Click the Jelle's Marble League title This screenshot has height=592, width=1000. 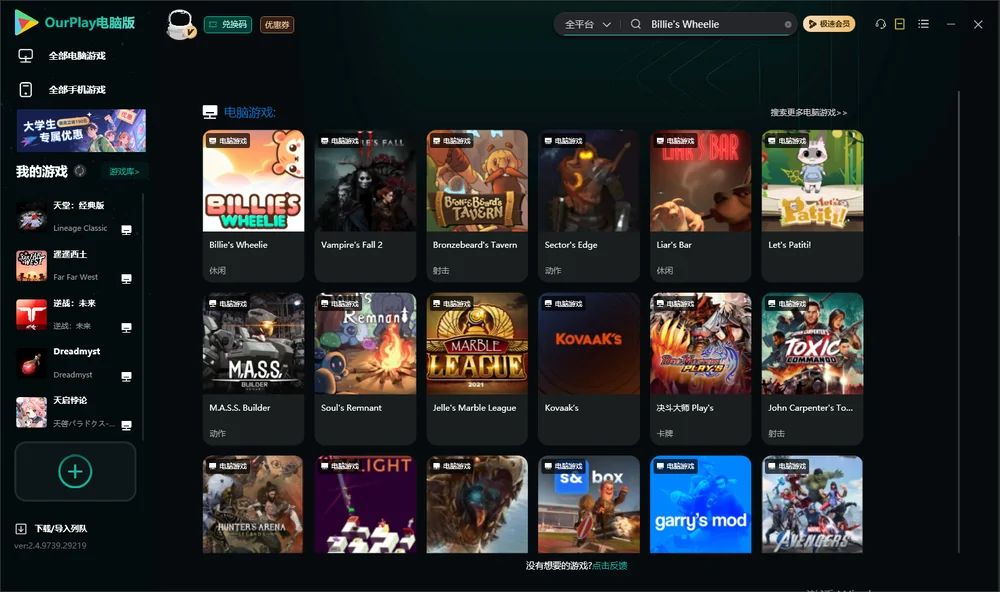474,408
